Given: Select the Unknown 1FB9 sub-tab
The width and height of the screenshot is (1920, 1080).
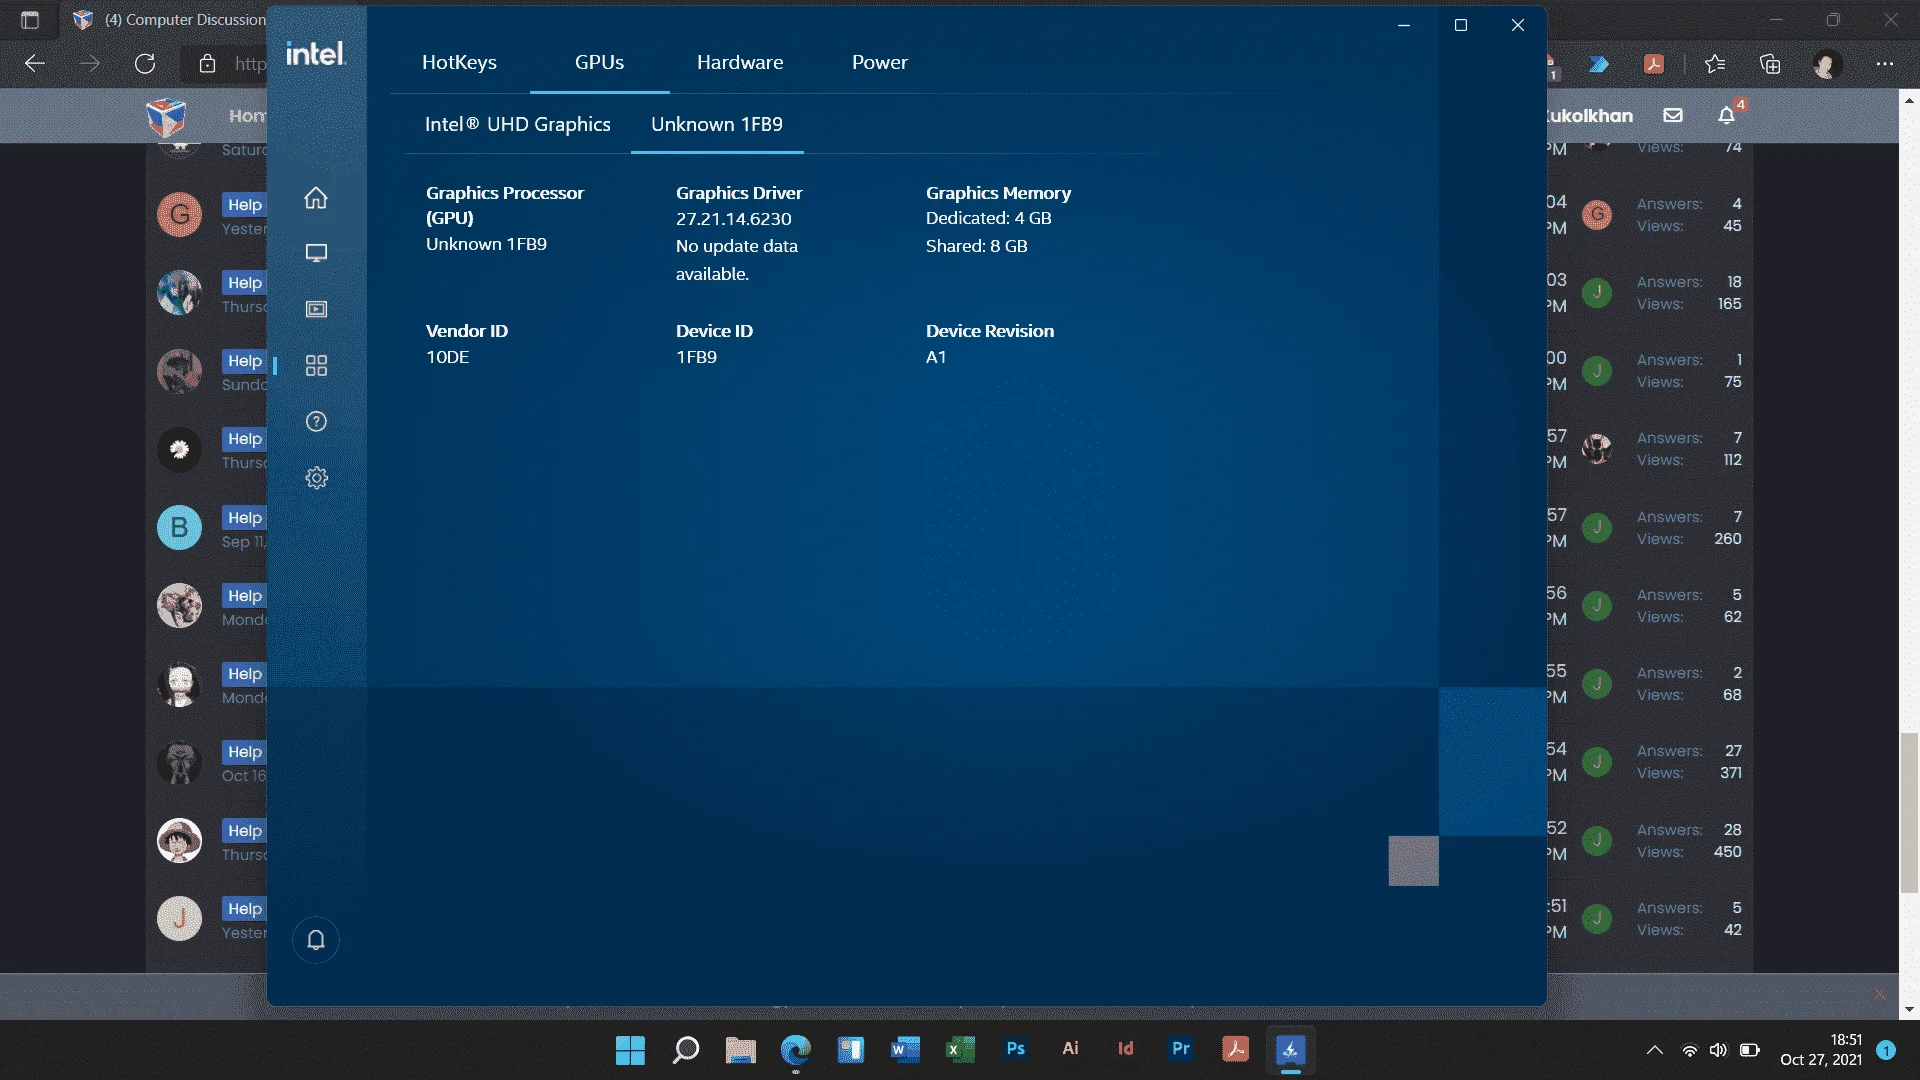Looking at the screenshot, I should point(717,124).
